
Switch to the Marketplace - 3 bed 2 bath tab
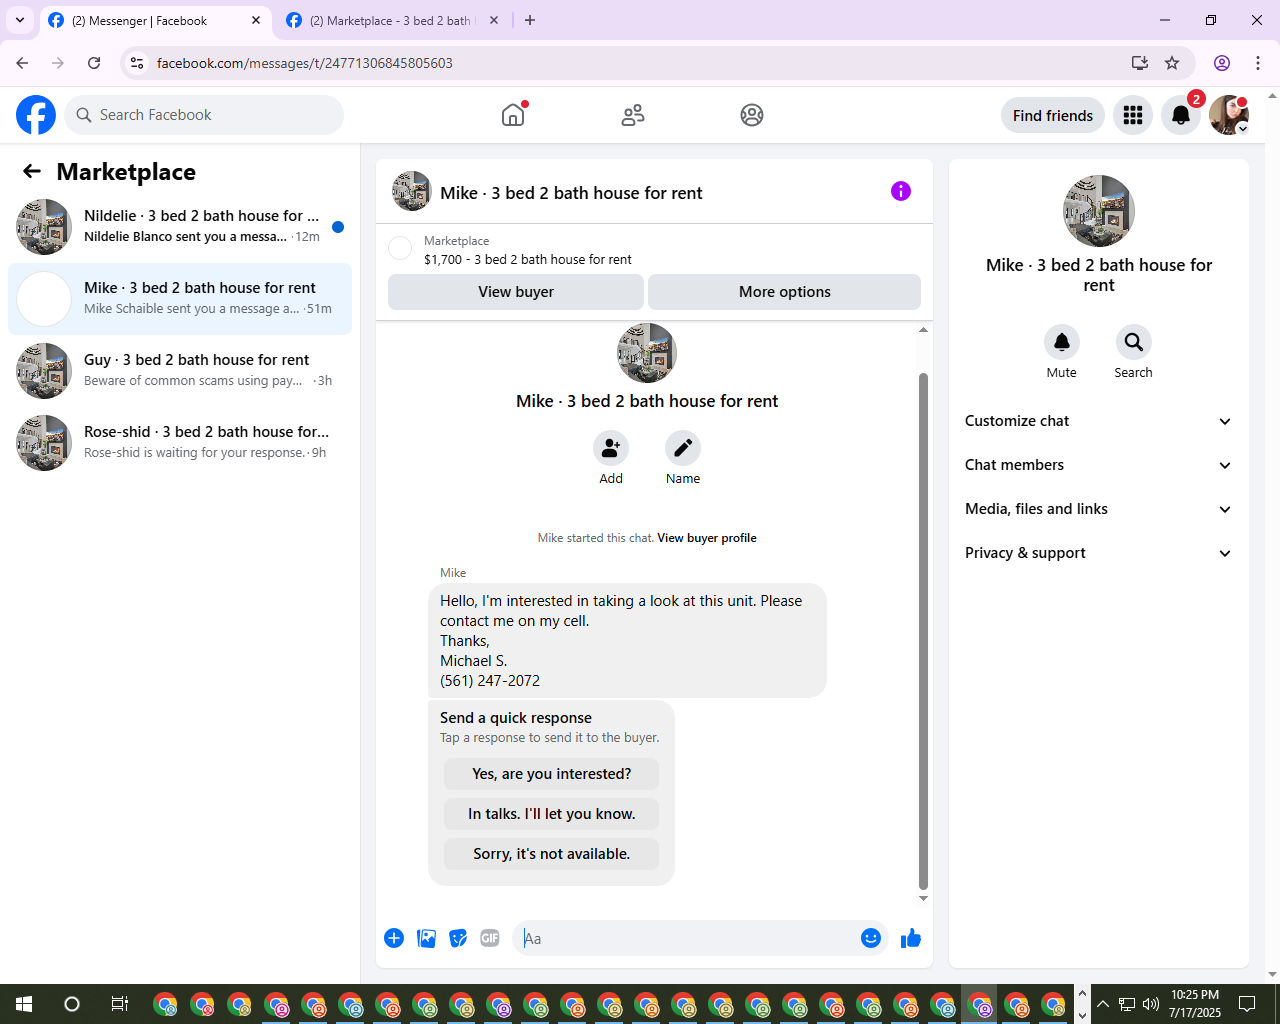click(x=393, y=20)
